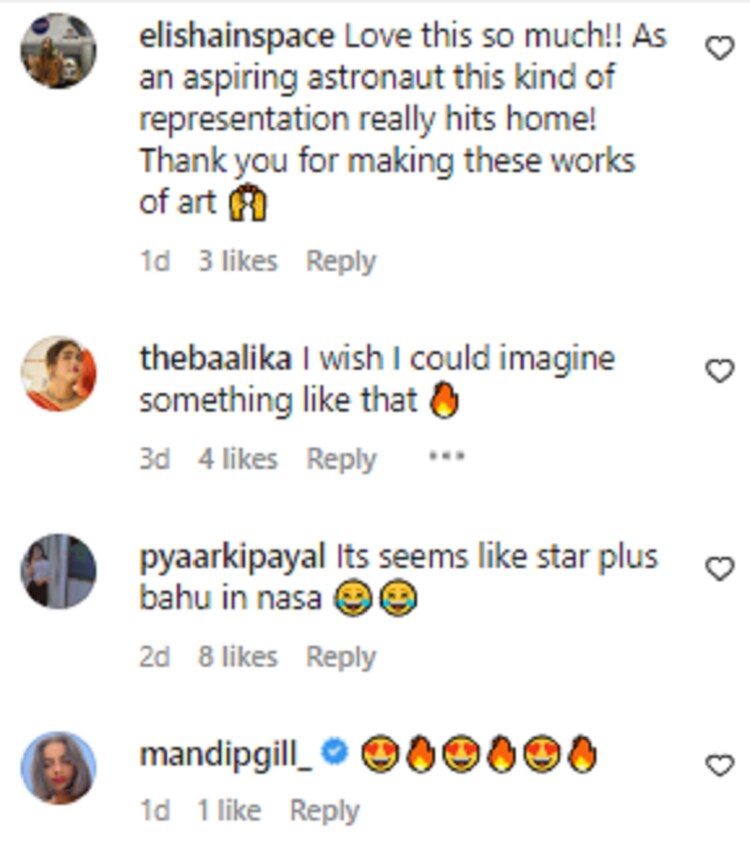Like thebaalika's comment with the heart
Image resolution: width=750 pixels, height=841 pixels.
720,371
